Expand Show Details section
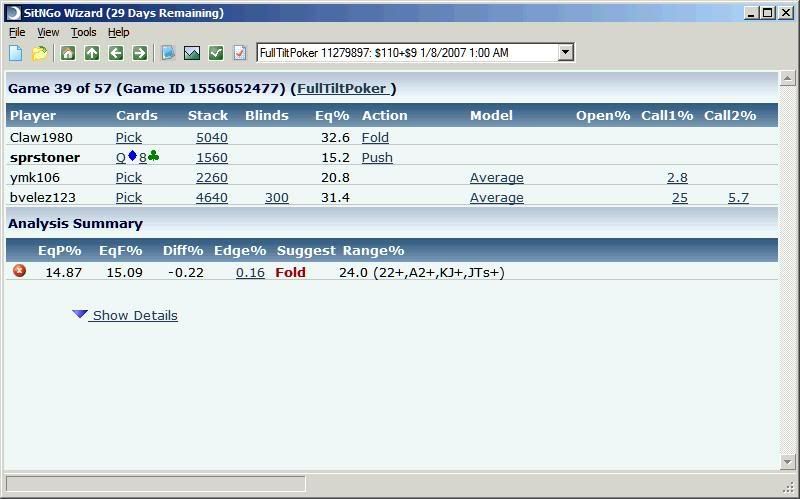Viewport: 800px width, 499px height. click(x=126, y=315)
